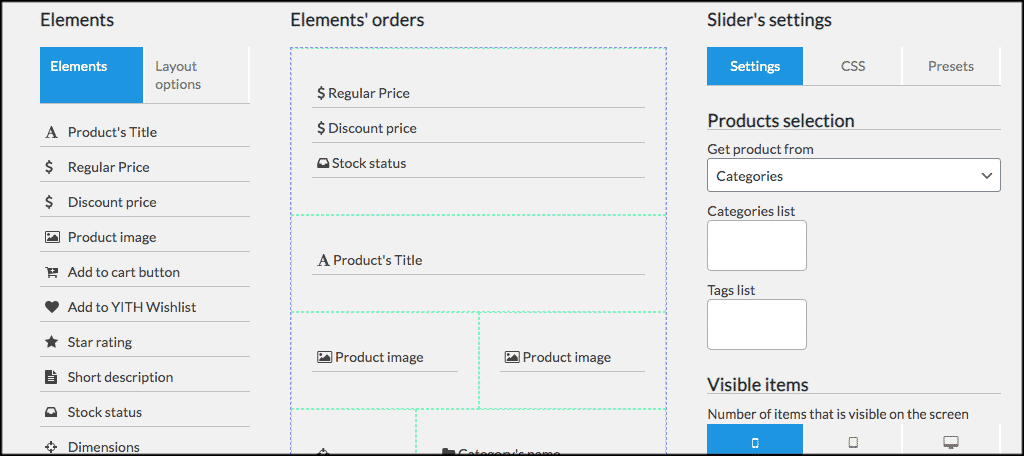Click the dollar icon beside Regular Price element
1024x456 pixels.
pos(49,167)
